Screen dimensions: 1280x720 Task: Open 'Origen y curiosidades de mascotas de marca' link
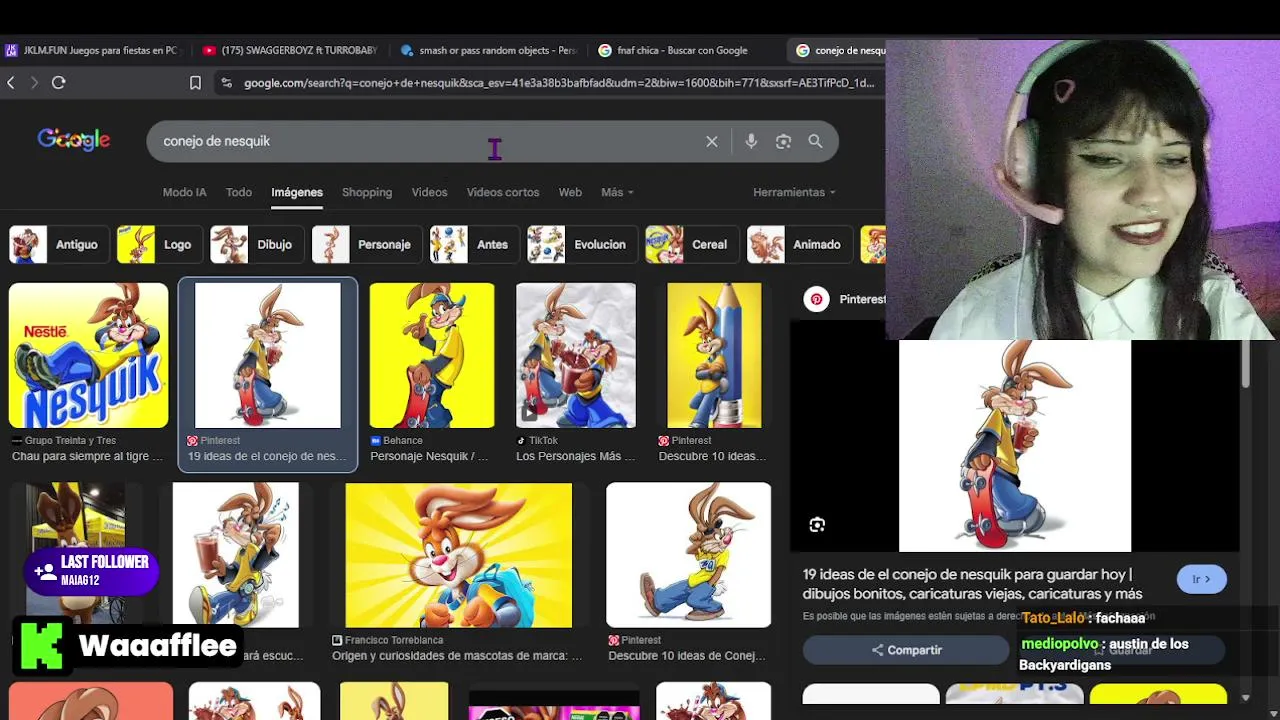457,656
